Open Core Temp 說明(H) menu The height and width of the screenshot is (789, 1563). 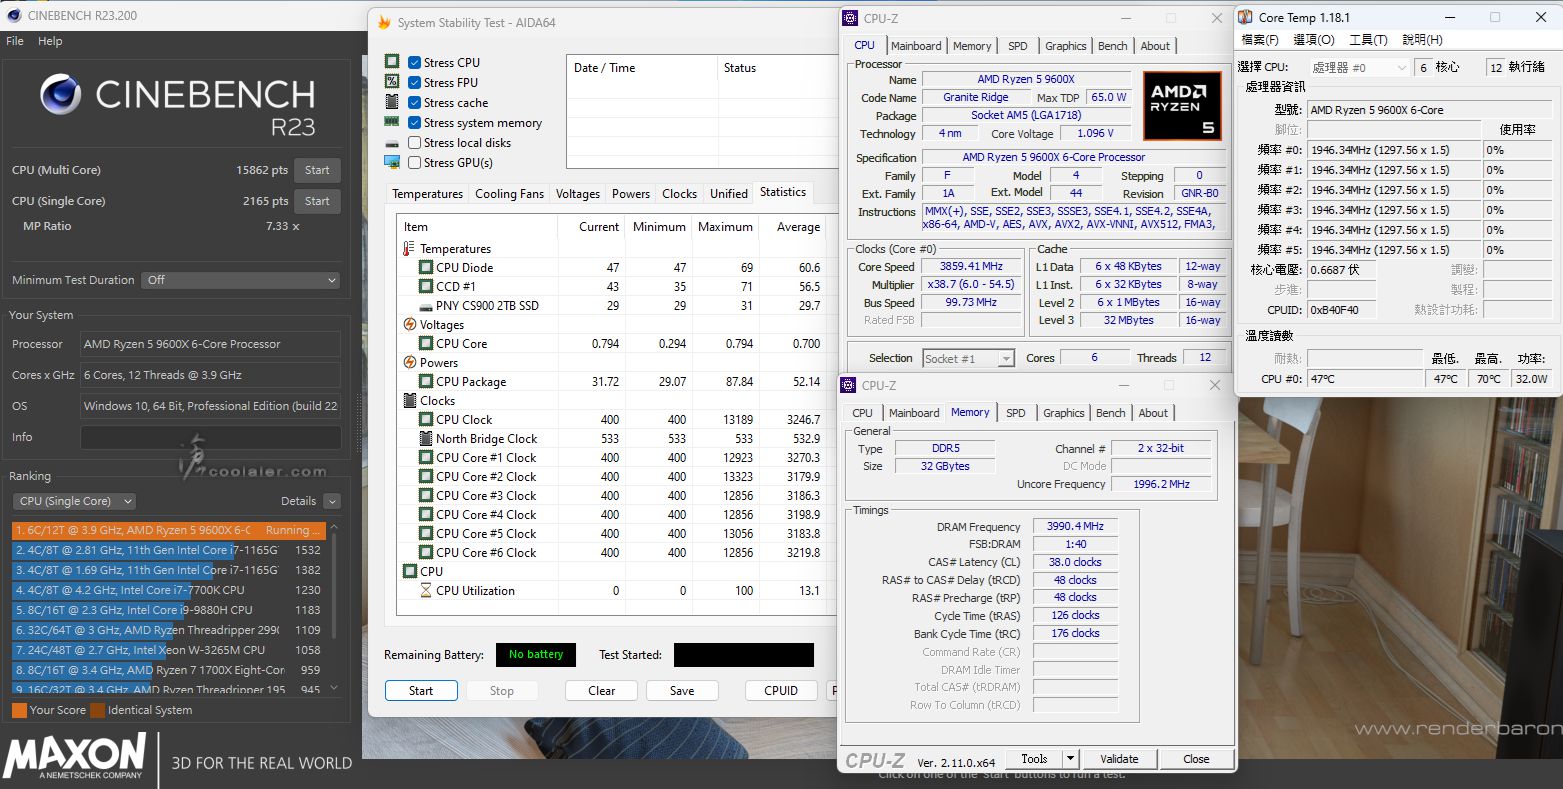pyautogui.click(x=1422, y=40)
